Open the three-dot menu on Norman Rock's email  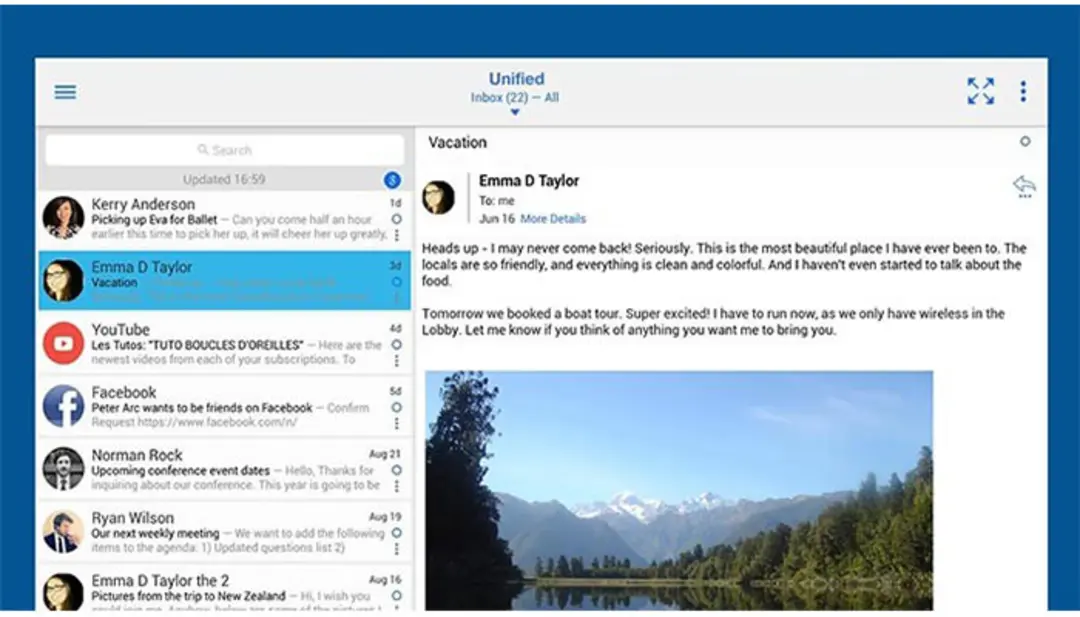[397, 485]
